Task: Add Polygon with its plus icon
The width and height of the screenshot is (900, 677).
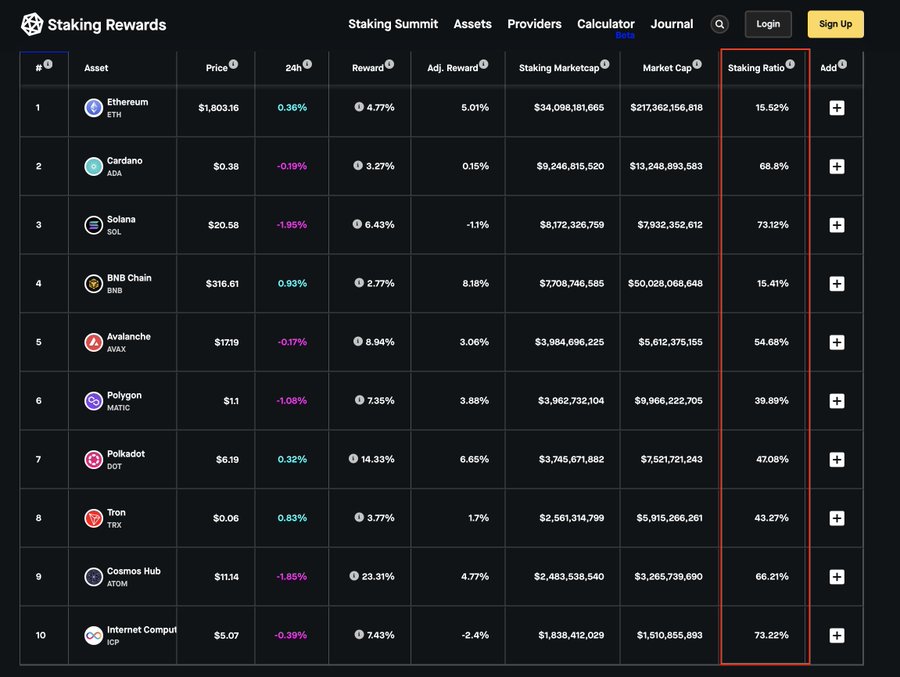Action: (837, 401)
